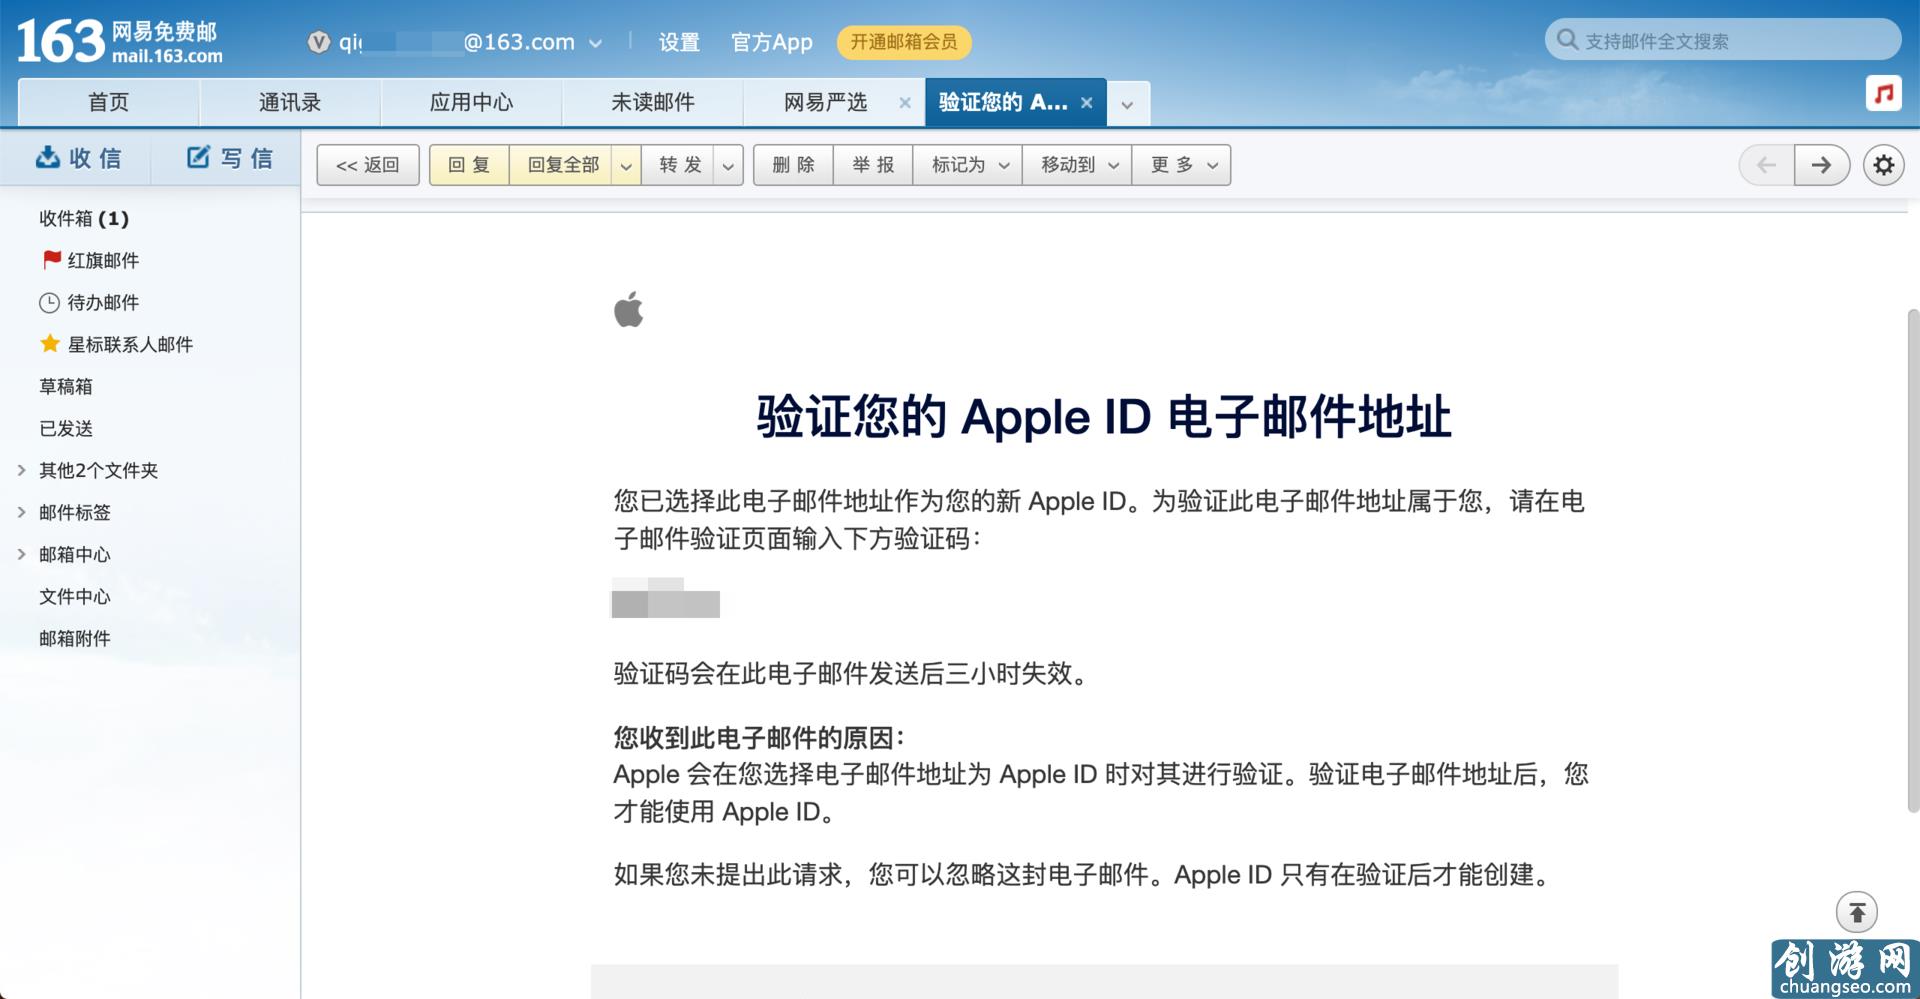Open 更多 more dropdown
The image size is (1920, 999).
(x=1182, y=165)
